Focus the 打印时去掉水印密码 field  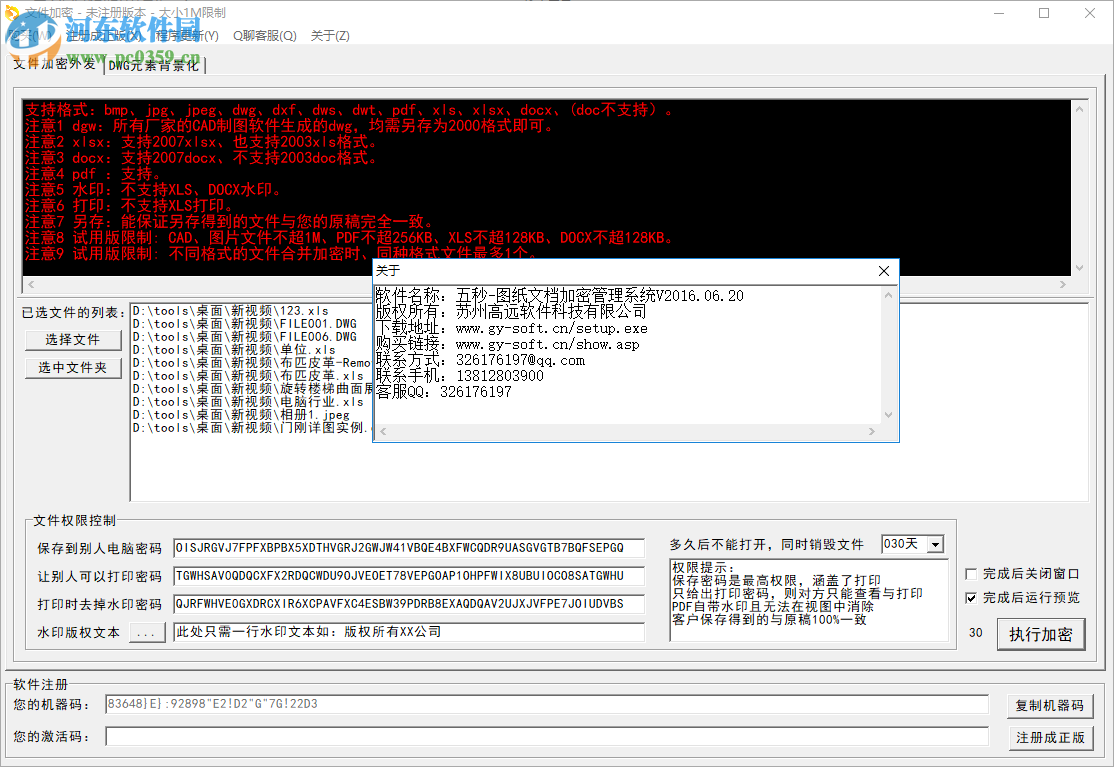[x=409, y=604]
